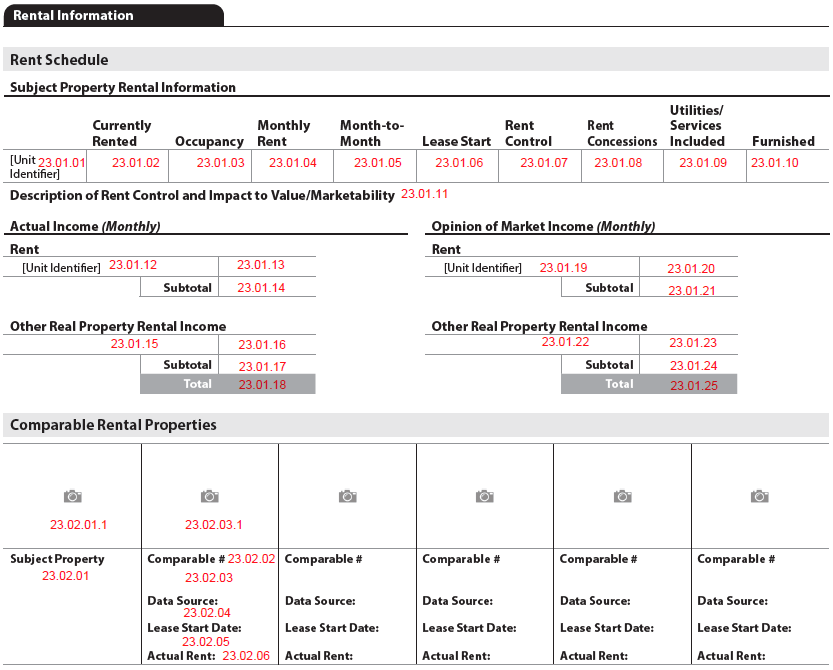Select Lease Start Date field 23.02.05
This screenshot has width=833, height=670.
click(x=206, y=642)
